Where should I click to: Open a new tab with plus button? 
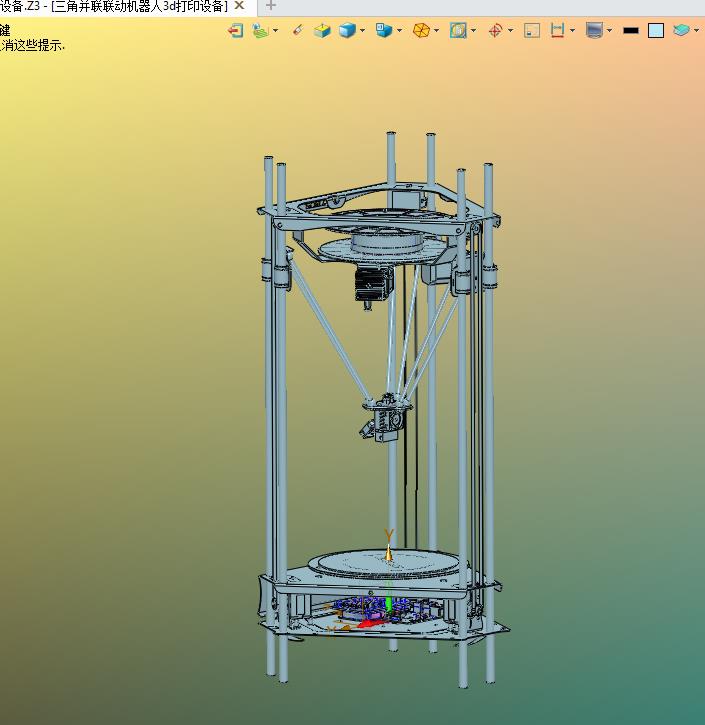[270, 6]
